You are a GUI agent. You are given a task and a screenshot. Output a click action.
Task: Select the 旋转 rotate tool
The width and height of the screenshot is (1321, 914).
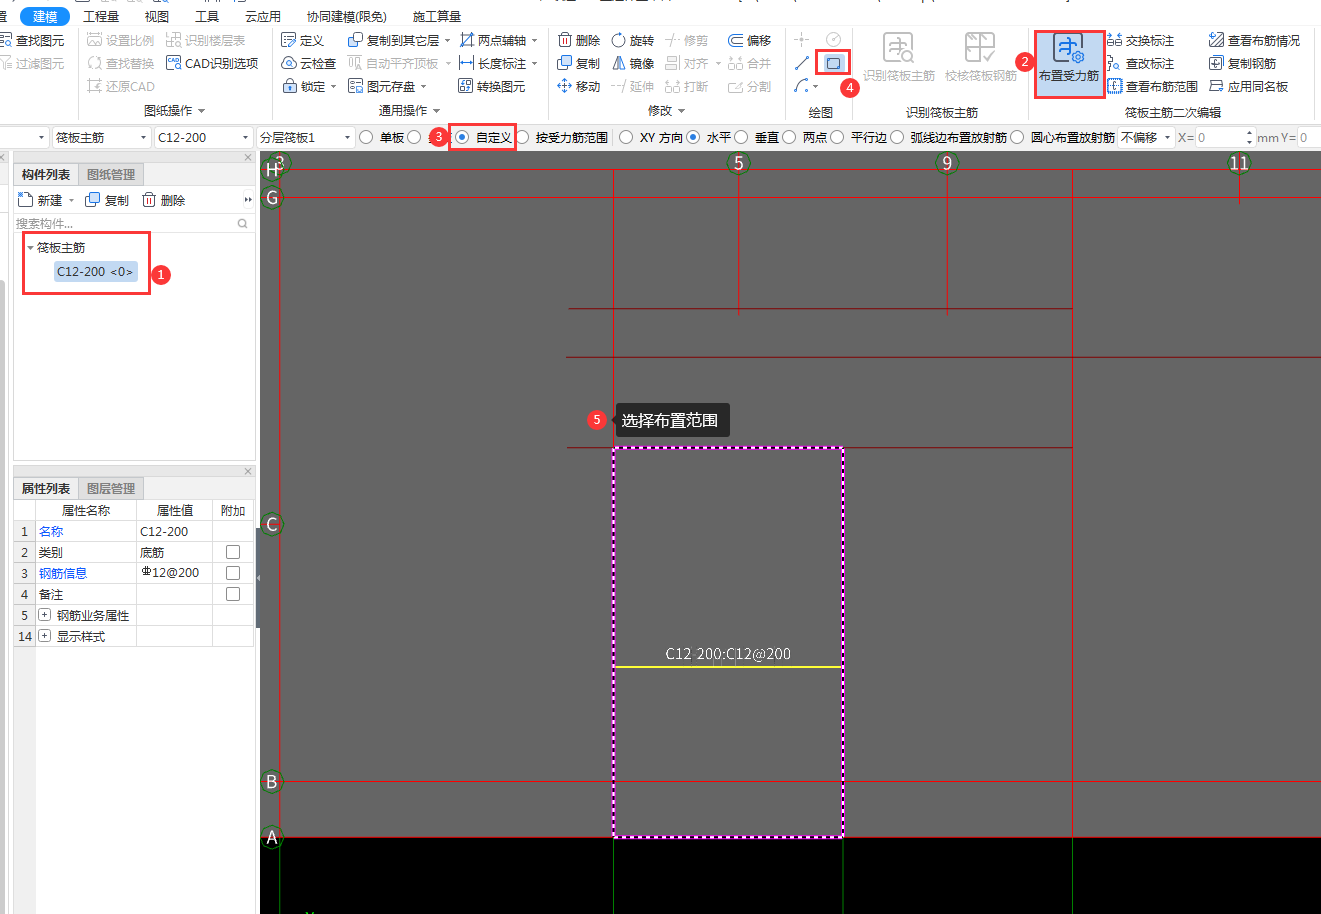(x=632, y=40)
